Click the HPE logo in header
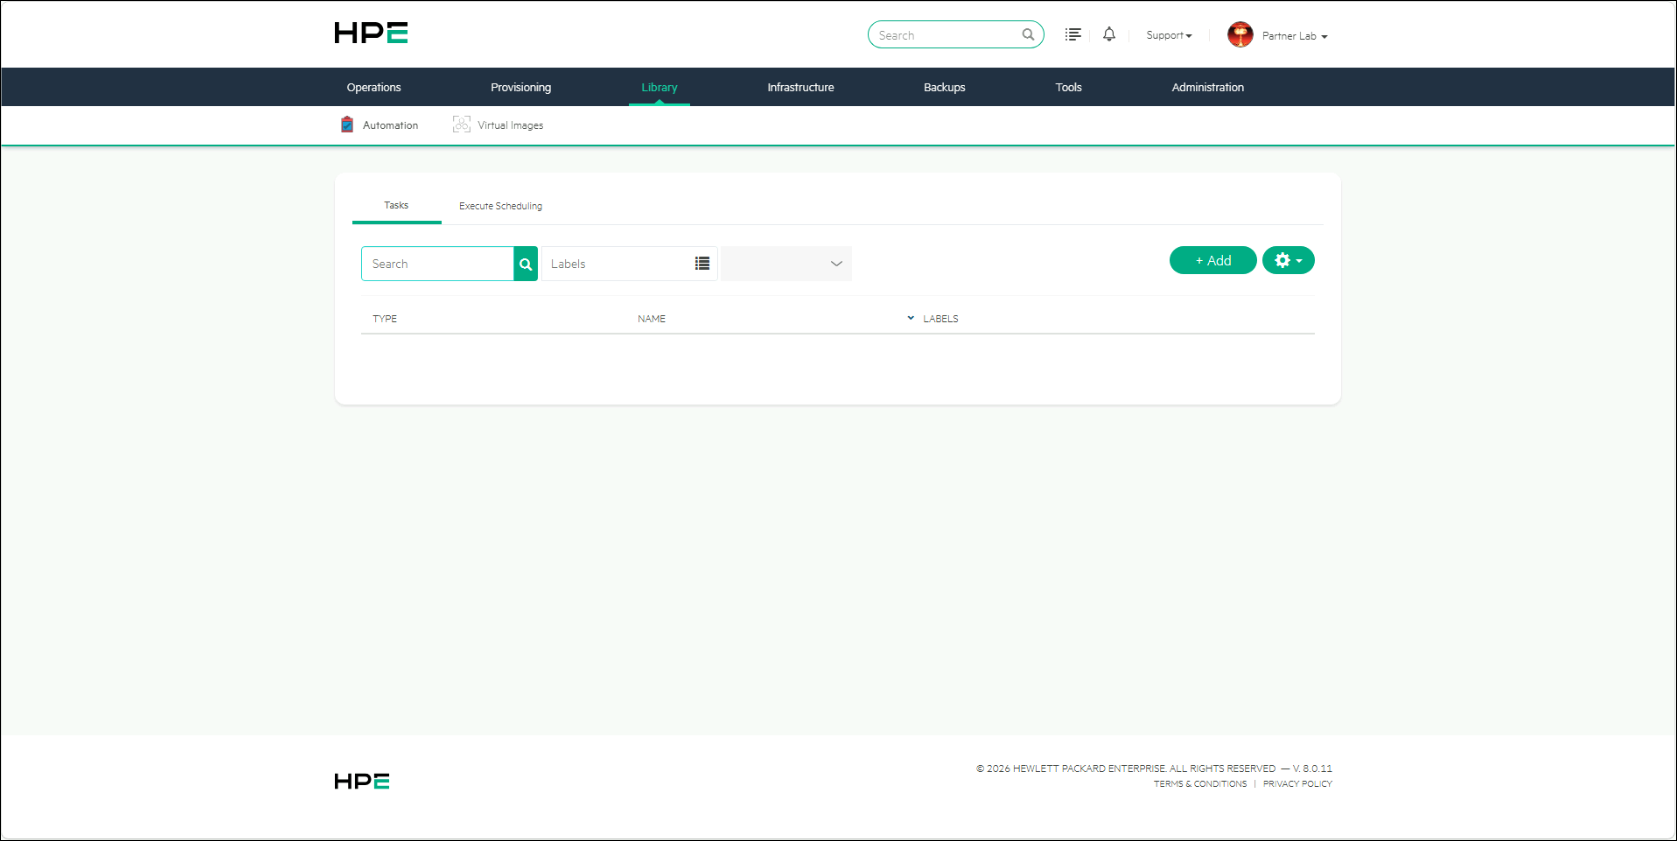This screenshot has width=1677, height=841. click(x=371, y=33)
